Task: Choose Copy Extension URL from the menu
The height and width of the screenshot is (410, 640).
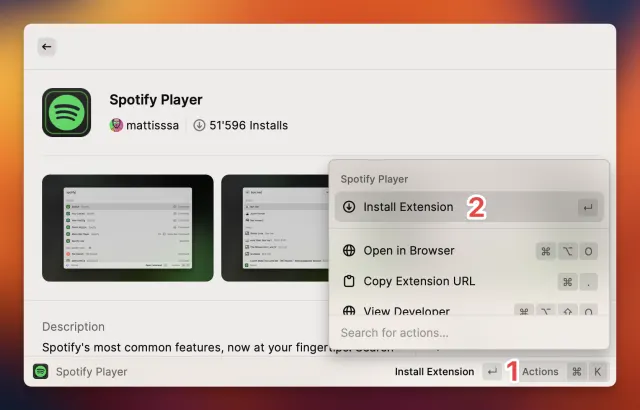Action: pos(469,281)
